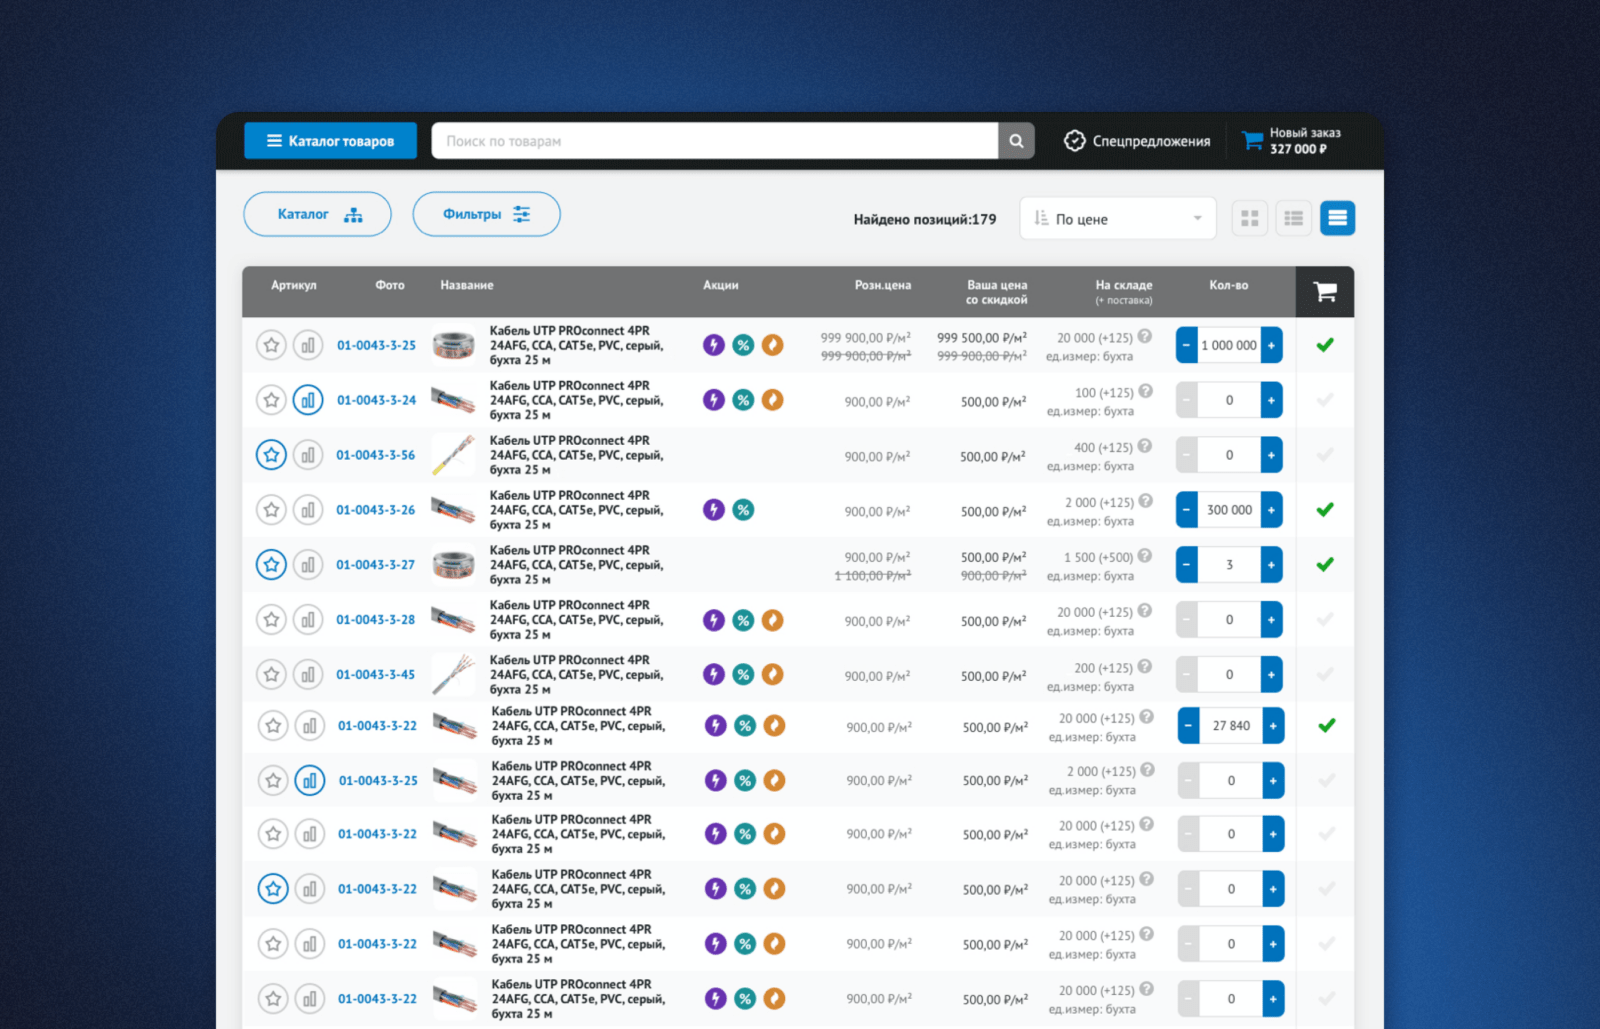Remove item 01-0043-3-56 from favorites
Viewport: 1600px width, 1029px height.
(271, 455)
